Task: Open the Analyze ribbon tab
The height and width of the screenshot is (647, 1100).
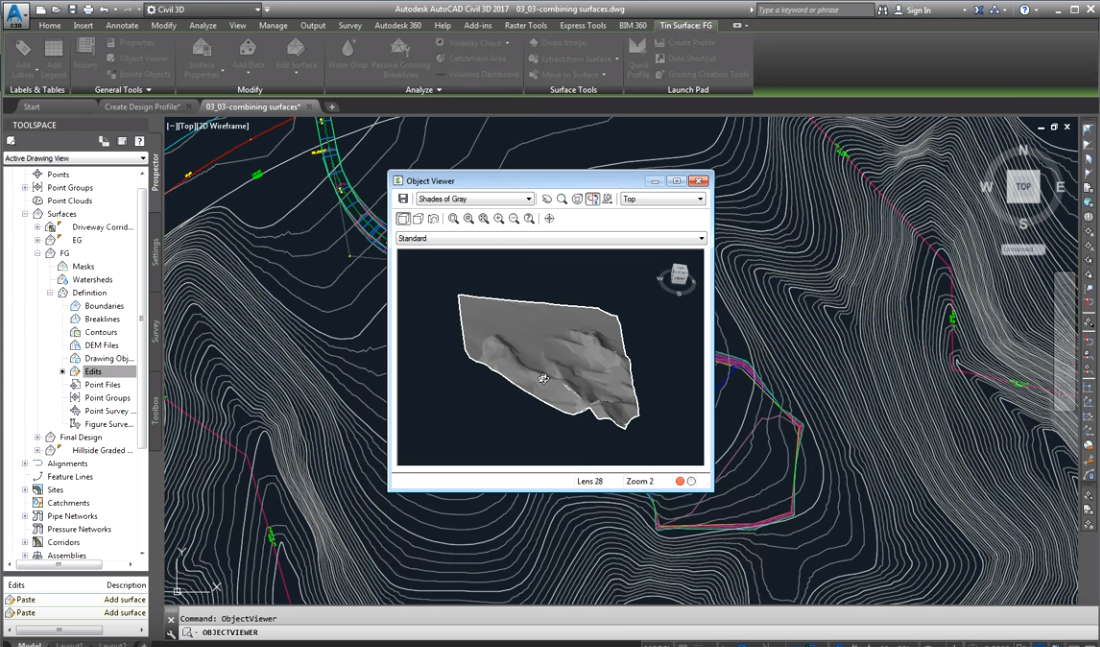Action: [203, 25]
